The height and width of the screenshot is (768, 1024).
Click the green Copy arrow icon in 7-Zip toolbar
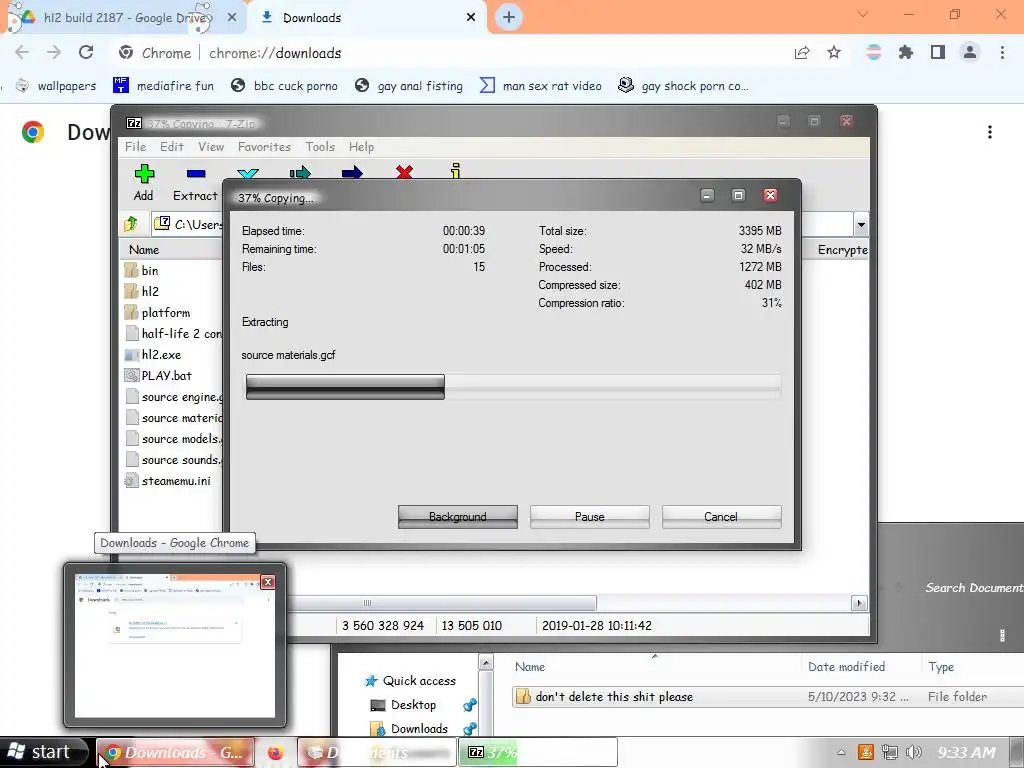tap(300, 172)
